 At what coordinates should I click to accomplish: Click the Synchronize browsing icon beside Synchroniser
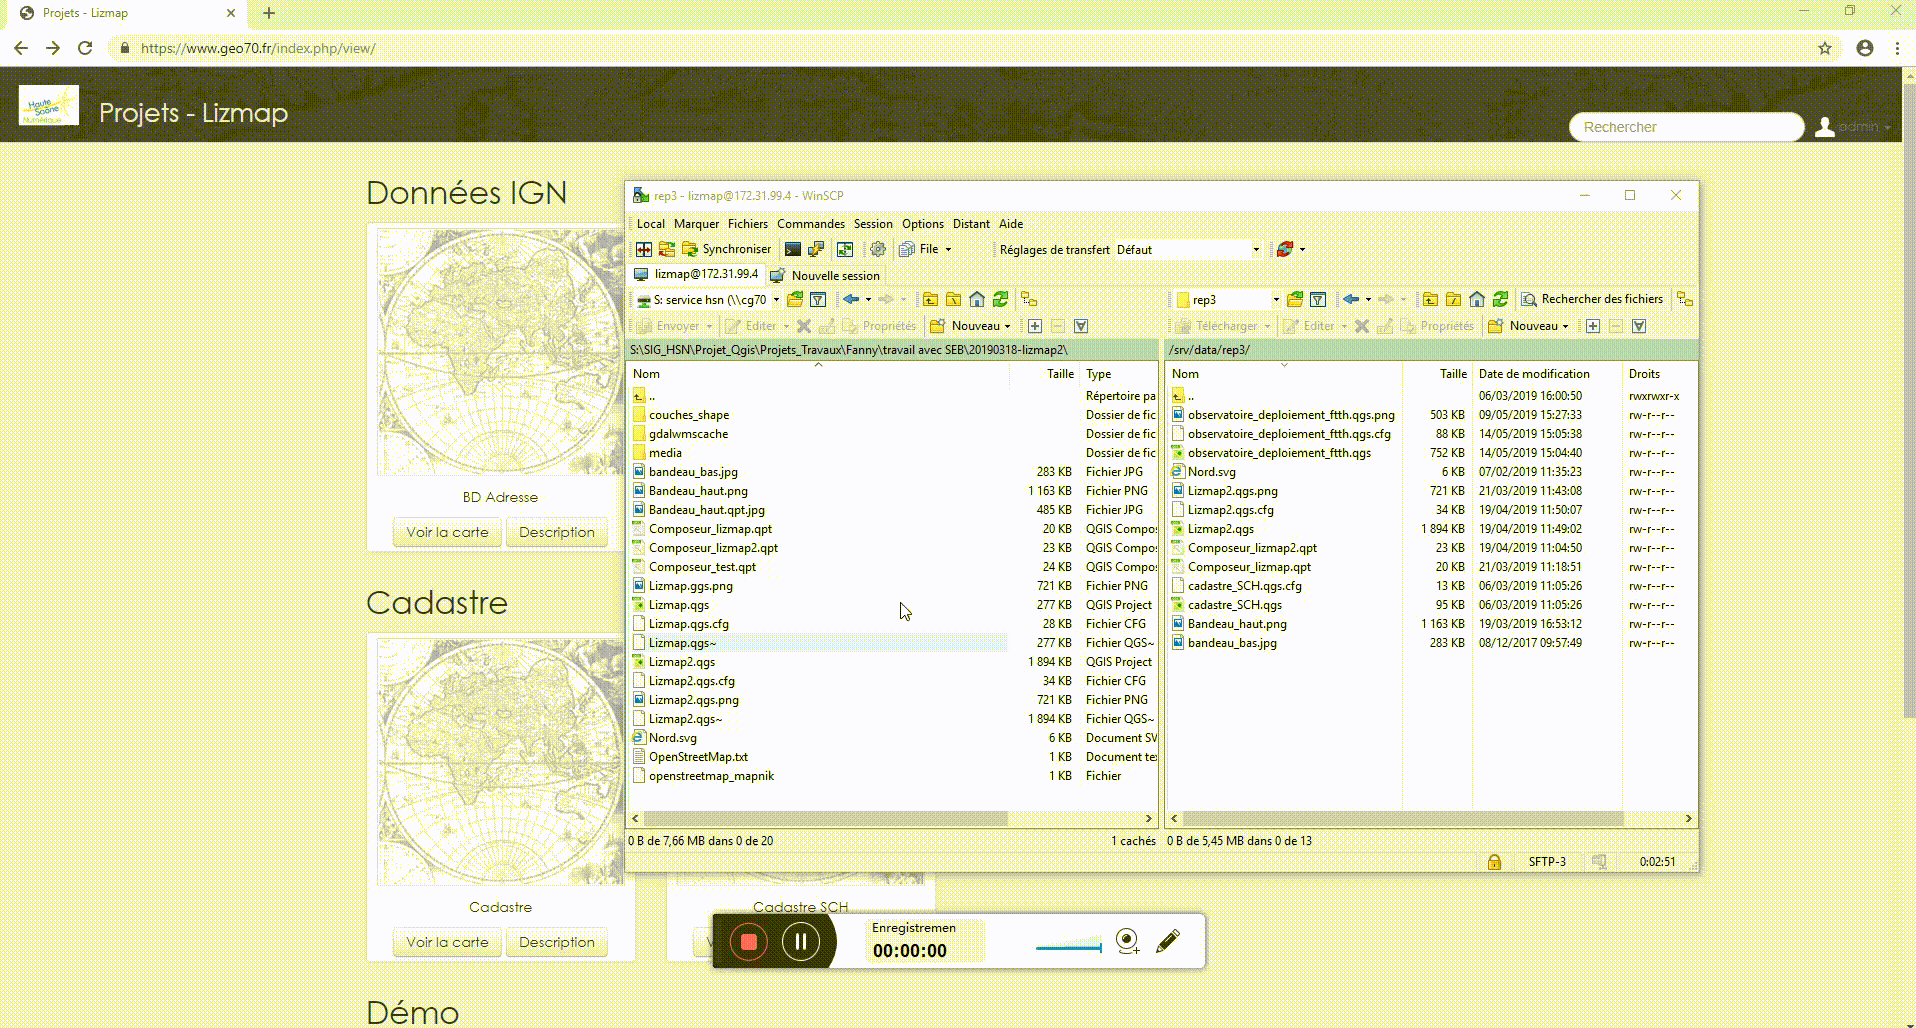click(666, 249)
